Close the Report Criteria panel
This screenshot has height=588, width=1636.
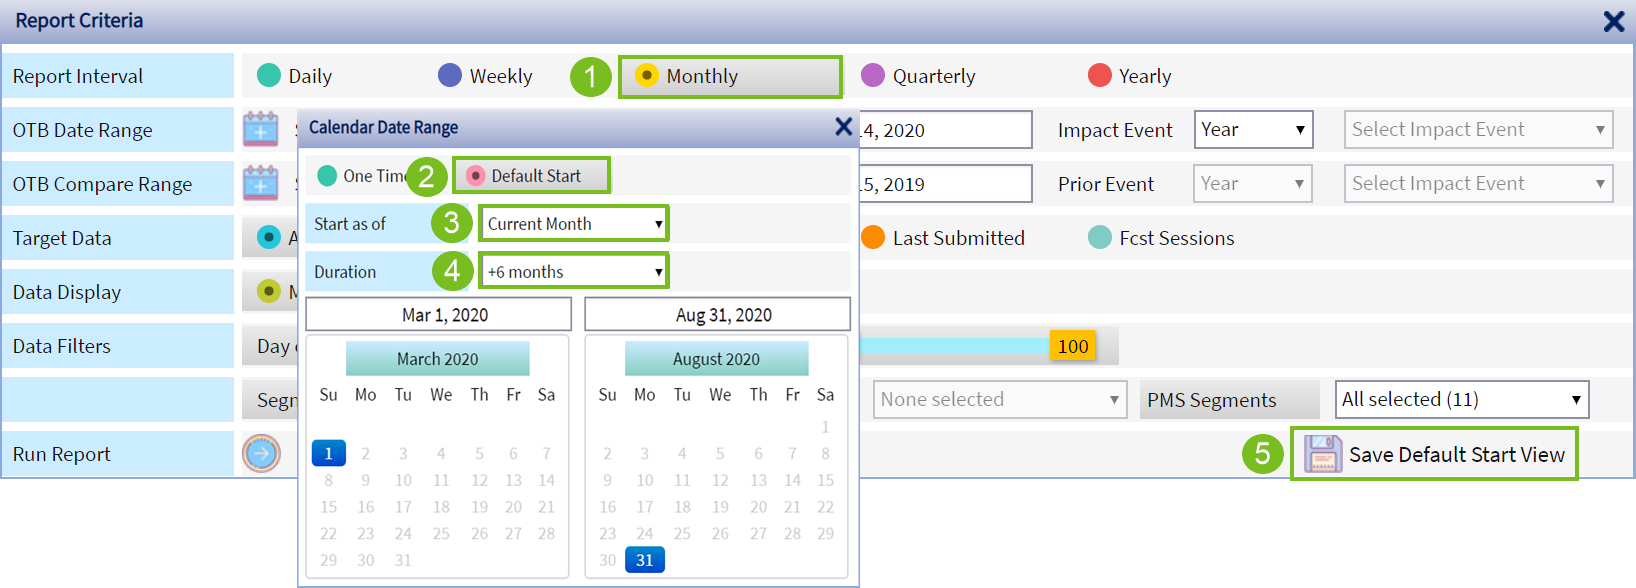1613,21
